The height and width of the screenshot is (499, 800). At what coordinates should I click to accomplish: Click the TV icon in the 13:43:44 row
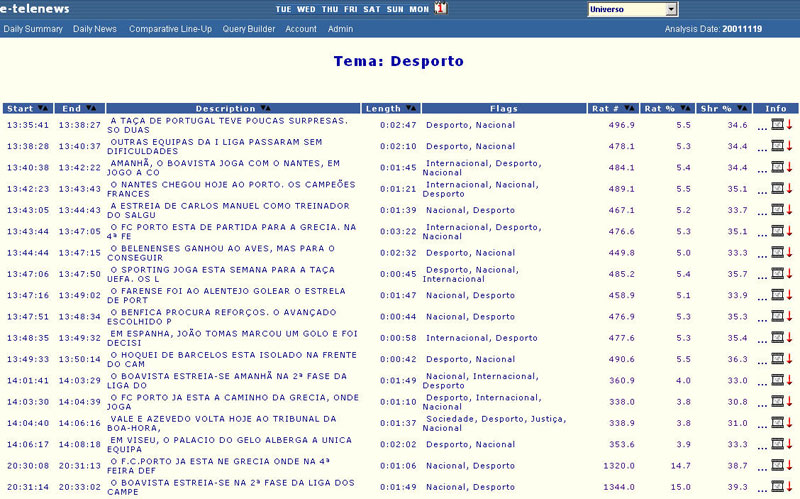pos(777,231)
